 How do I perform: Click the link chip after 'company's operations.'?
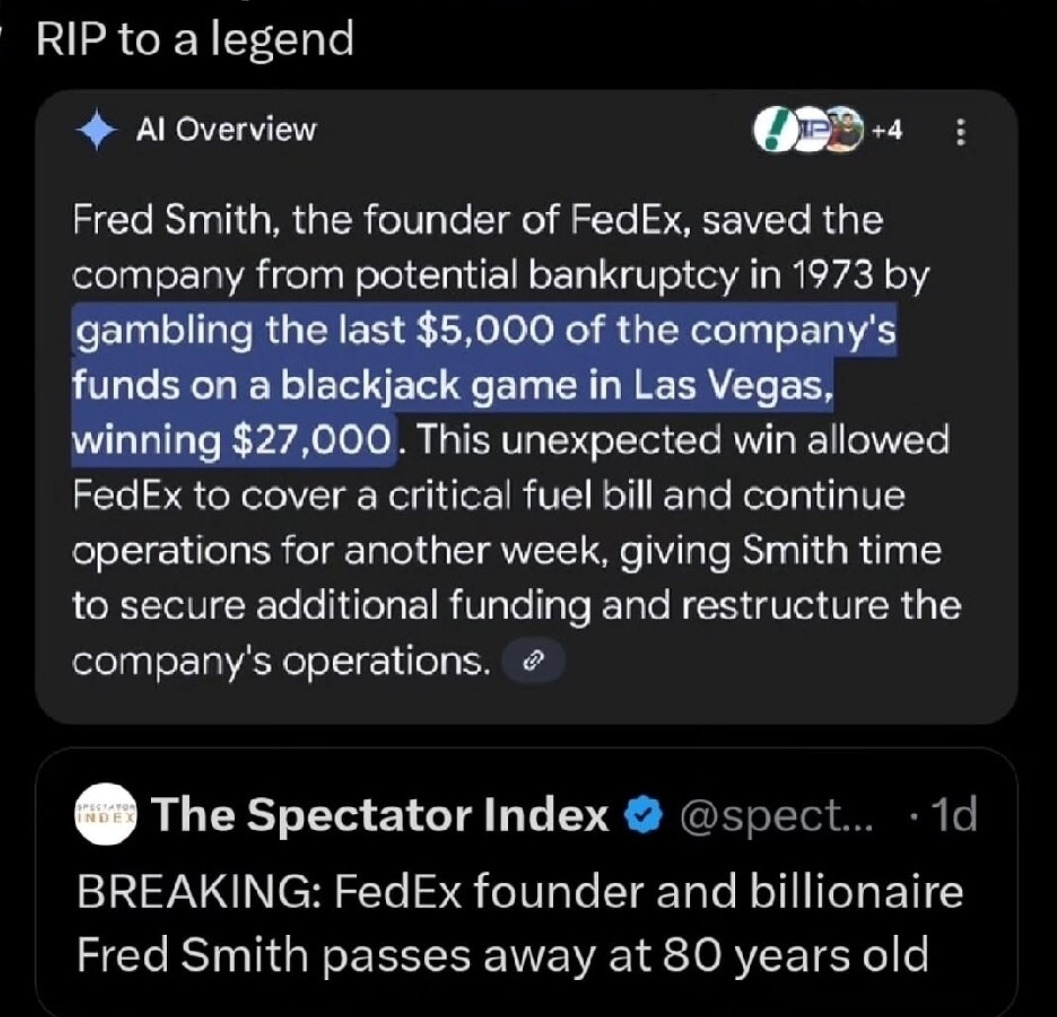[532, 661]
